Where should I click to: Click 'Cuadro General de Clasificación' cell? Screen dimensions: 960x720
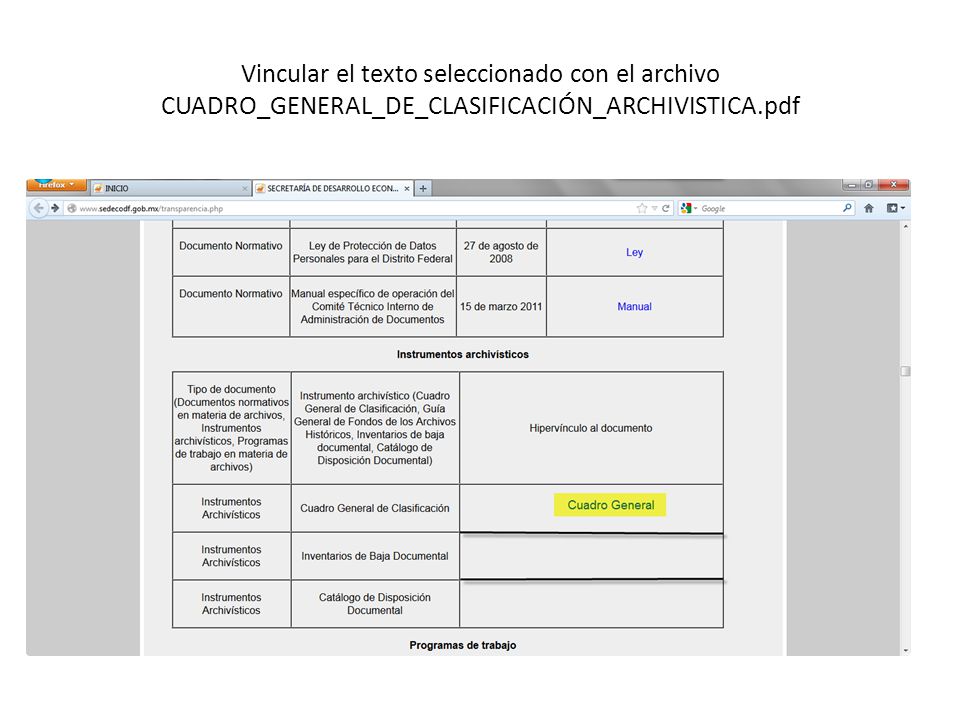375,508
